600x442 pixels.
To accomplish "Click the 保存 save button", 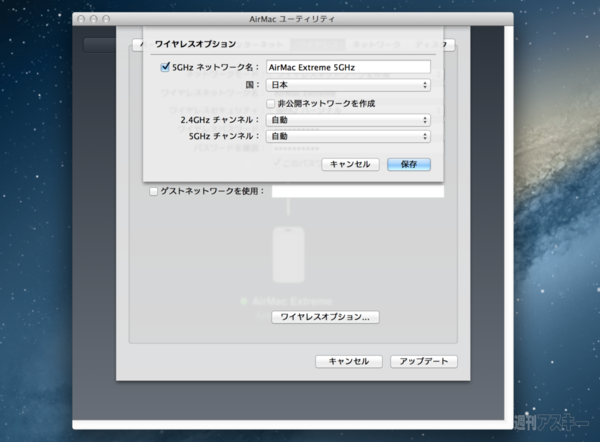I will click(x=409, y=165).
